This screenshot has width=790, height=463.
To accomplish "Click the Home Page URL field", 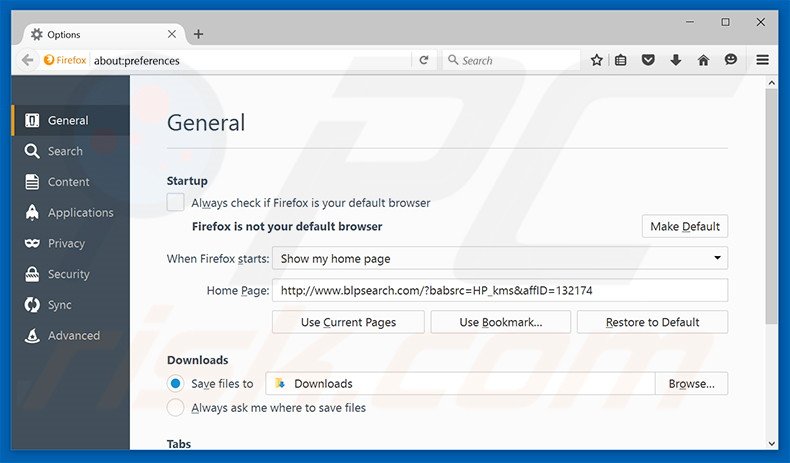I will 500,290.
